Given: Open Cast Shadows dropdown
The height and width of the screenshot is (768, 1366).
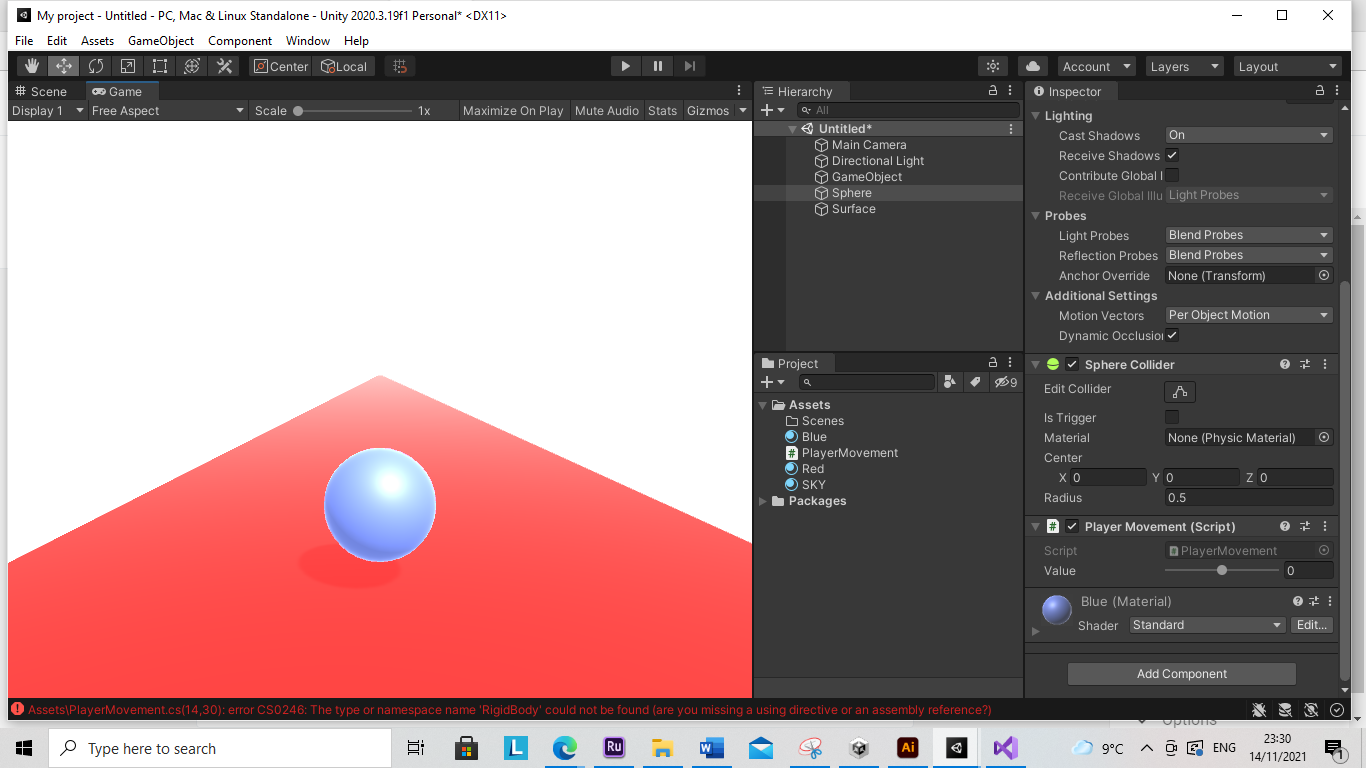Looking at the screenshot, I should pyautogui.click(x=1249, y=135).
